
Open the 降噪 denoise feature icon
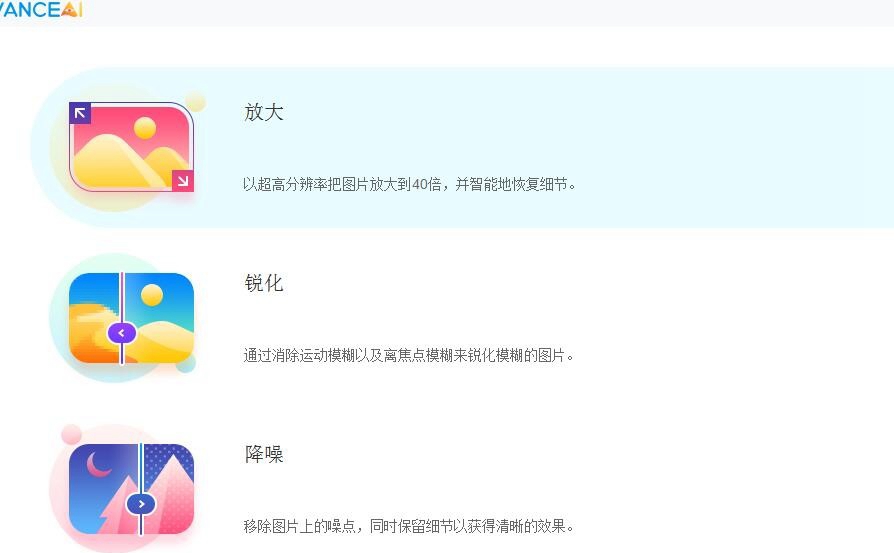tap(131, 489)
